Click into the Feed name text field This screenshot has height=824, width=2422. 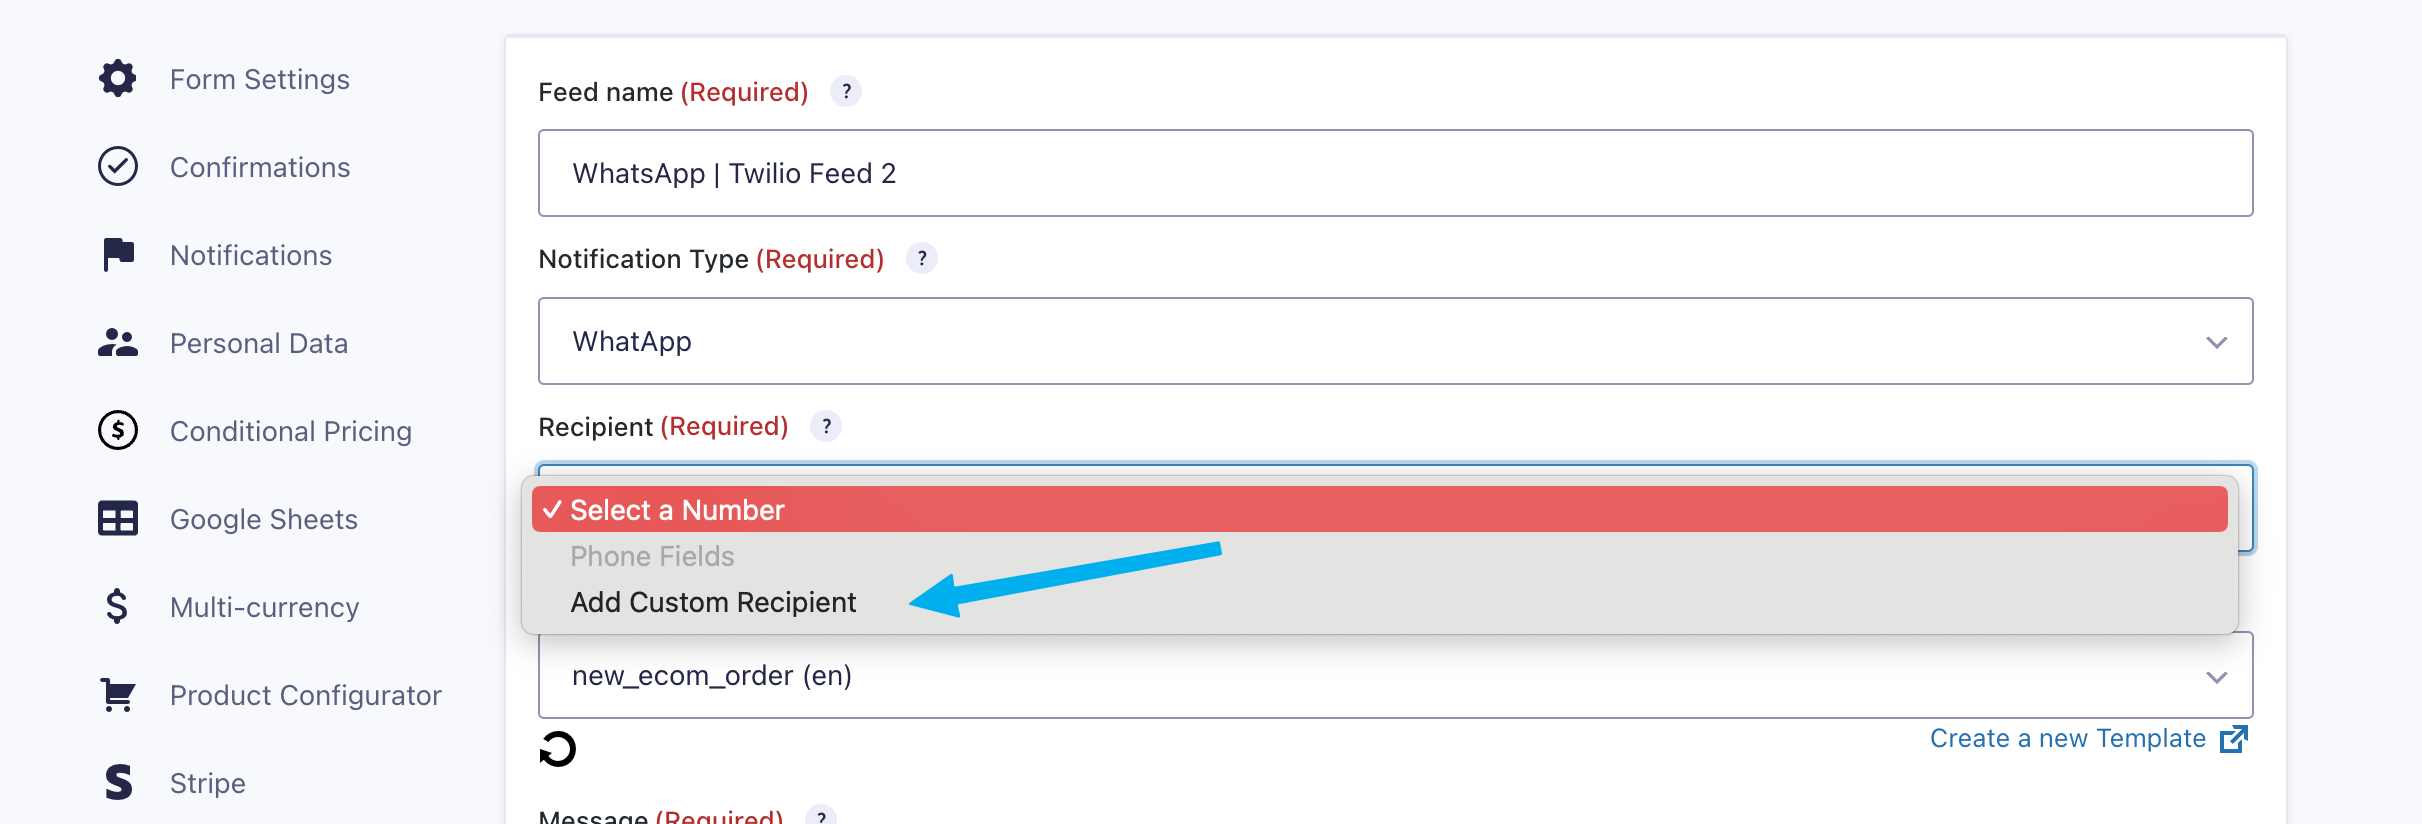click(x=1395, y=173)
